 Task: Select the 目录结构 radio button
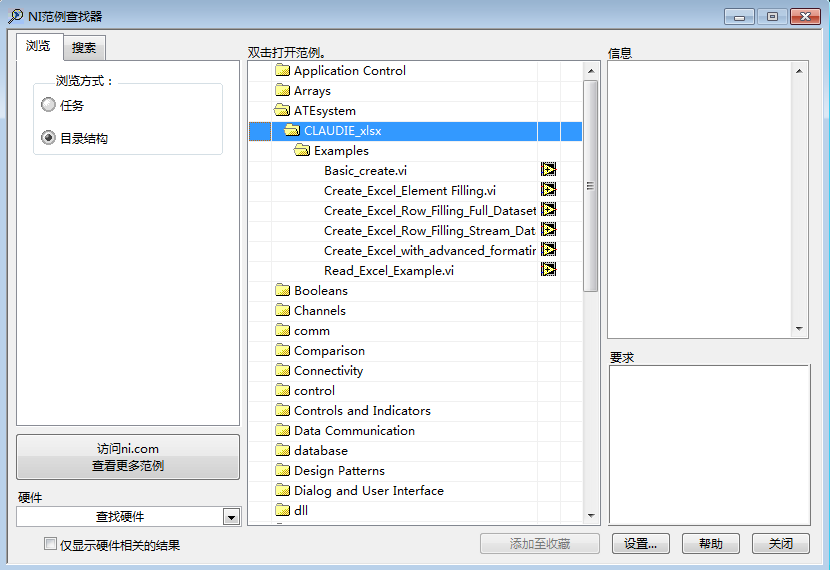tap(48, 138)
